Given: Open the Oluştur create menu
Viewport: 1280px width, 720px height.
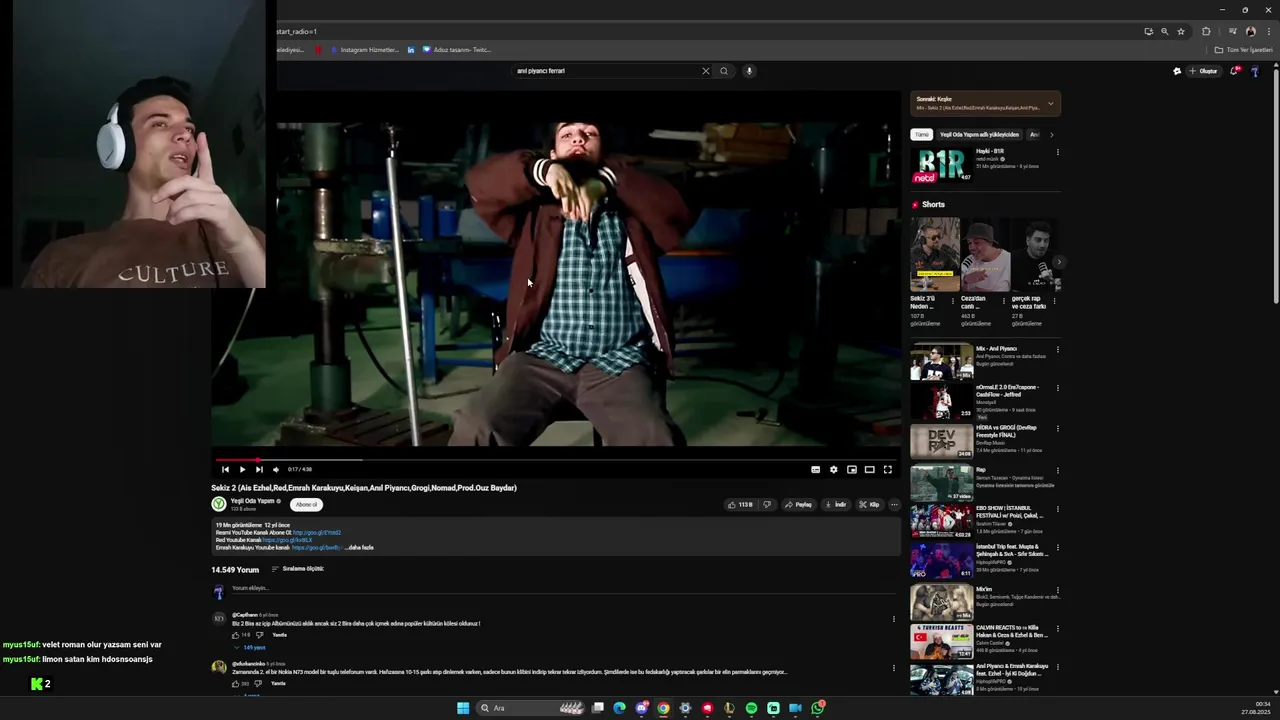Looking at the screenshot, I should click(x=1204, y=71).
